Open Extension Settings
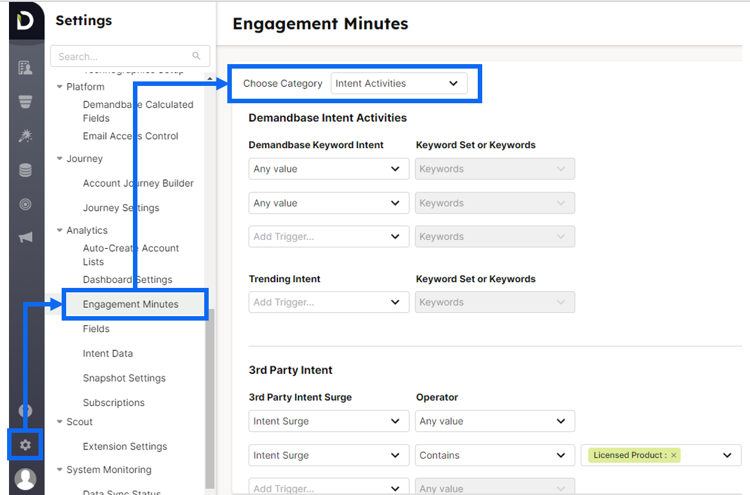The image size is (750, 495). [x=124, y=446]
